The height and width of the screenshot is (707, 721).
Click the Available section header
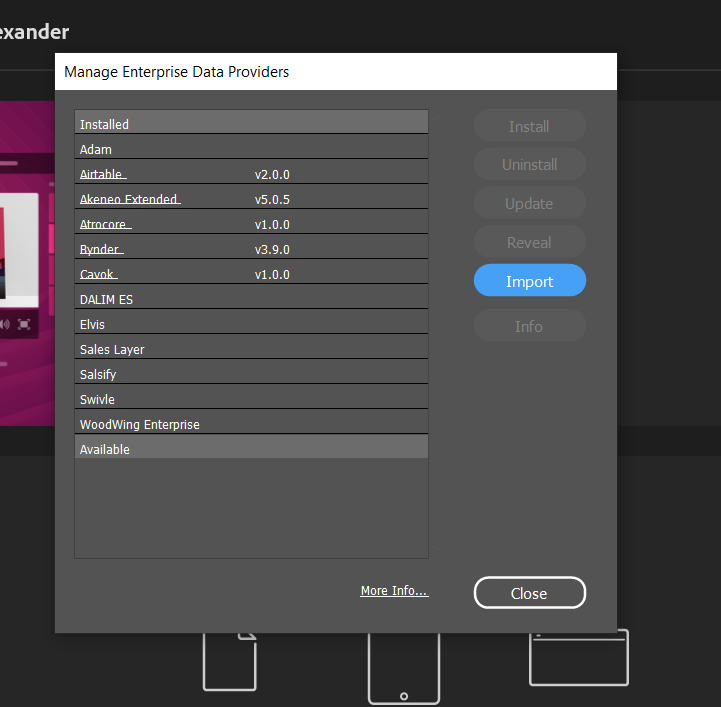pos(251,446)
